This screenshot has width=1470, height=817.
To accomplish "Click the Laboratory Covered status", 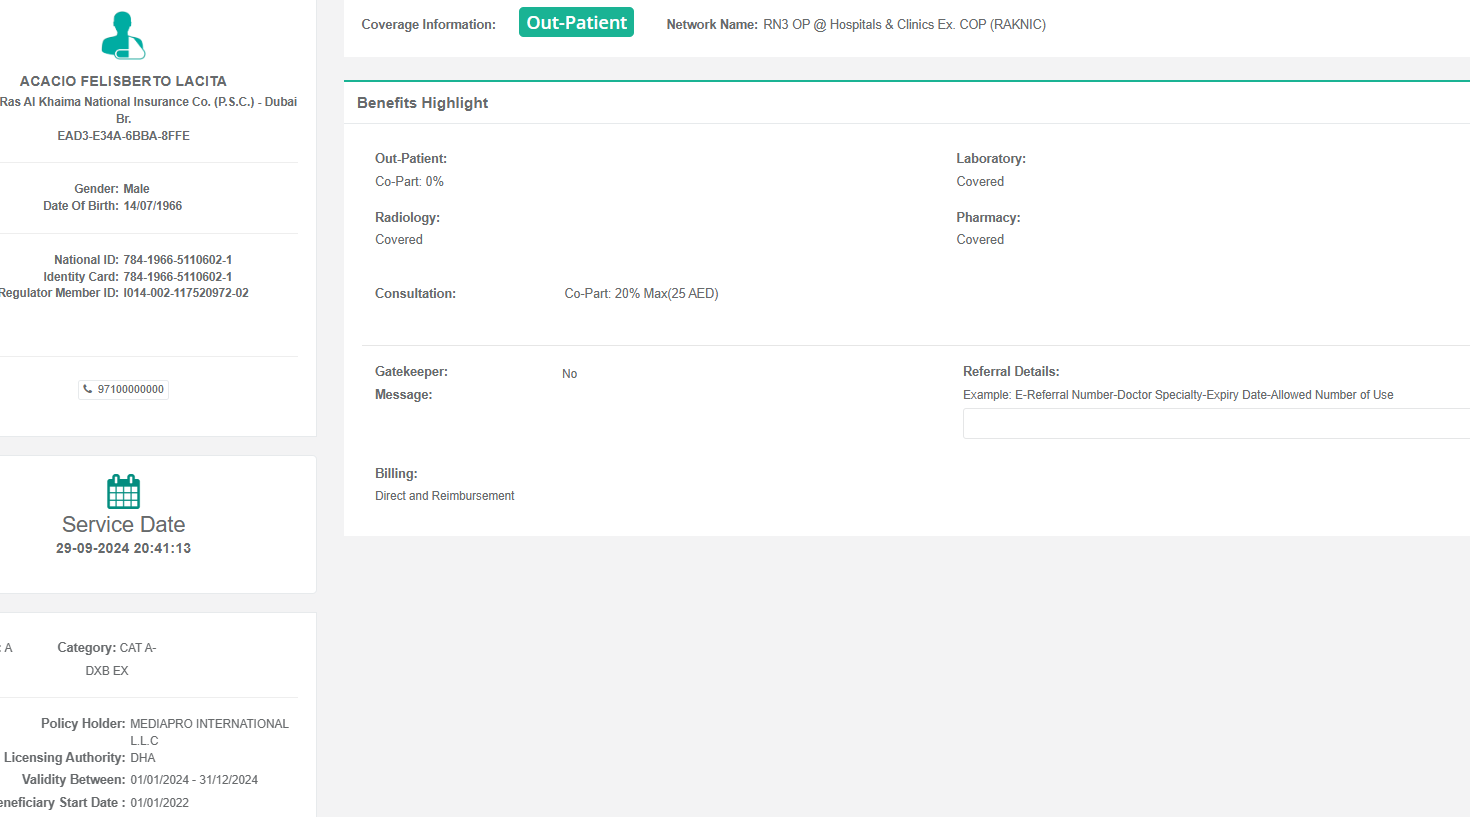I will tap(979, 182).
